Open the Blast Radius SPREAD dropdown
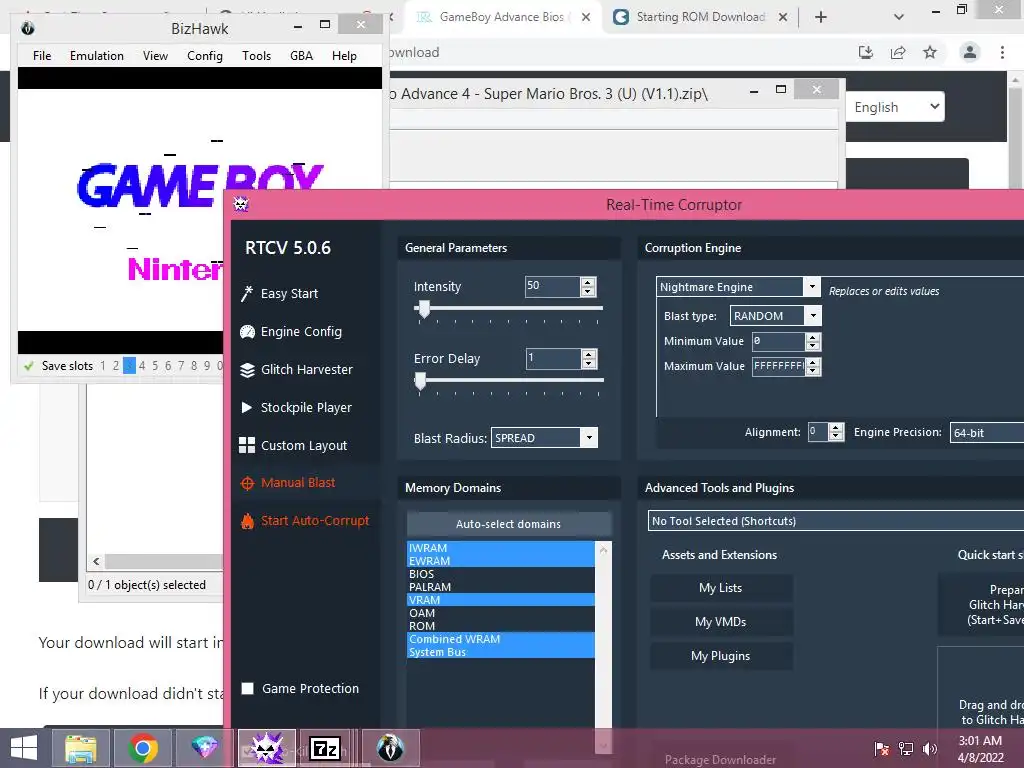 click(x=588, y=438)
